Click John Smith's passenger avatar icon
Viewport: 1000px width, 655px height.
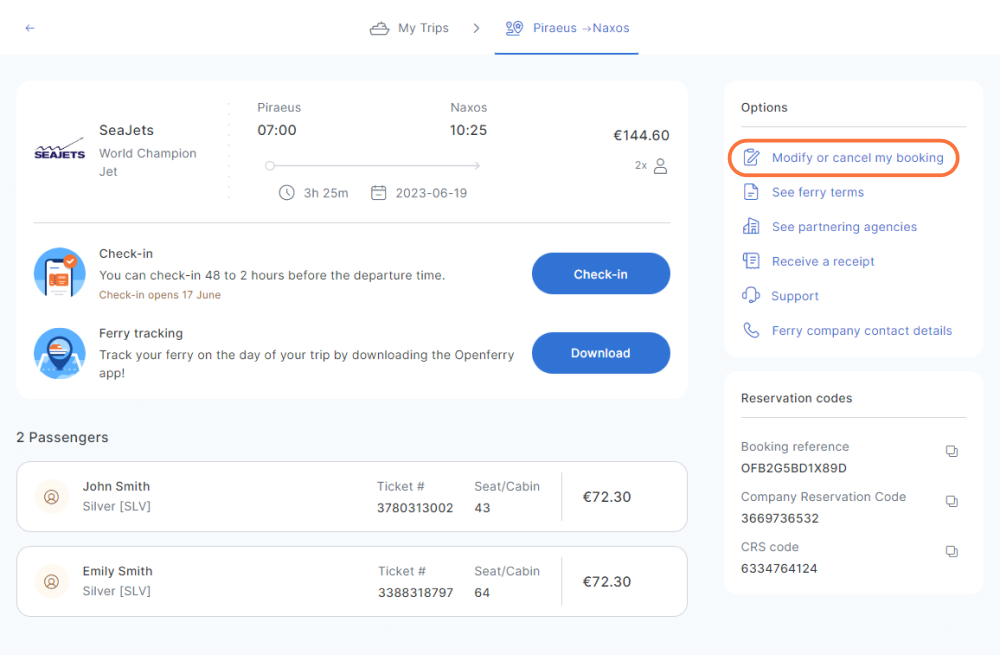[x=52, y=497]
